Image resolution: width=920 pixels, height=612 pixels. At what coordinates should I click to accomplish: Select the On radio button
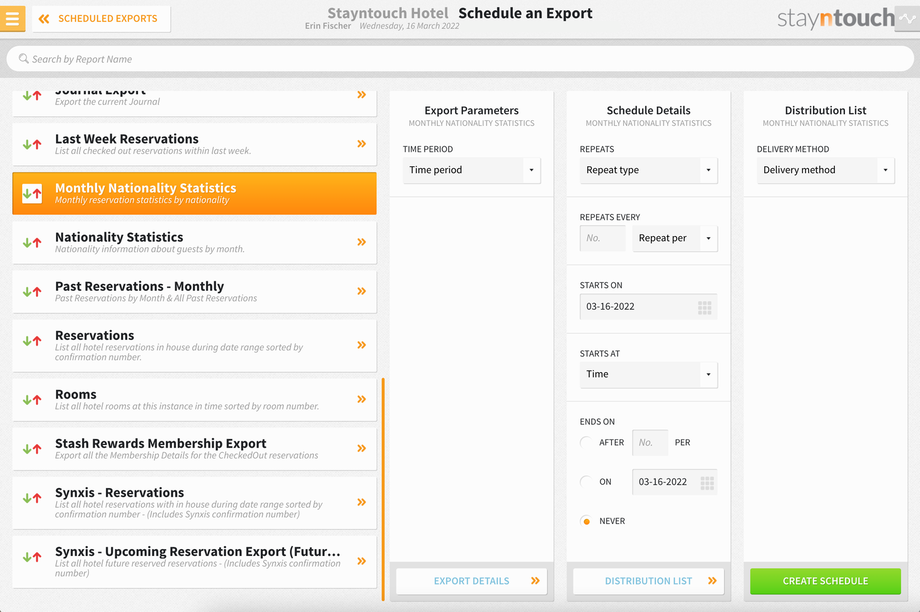coord(586,482)
